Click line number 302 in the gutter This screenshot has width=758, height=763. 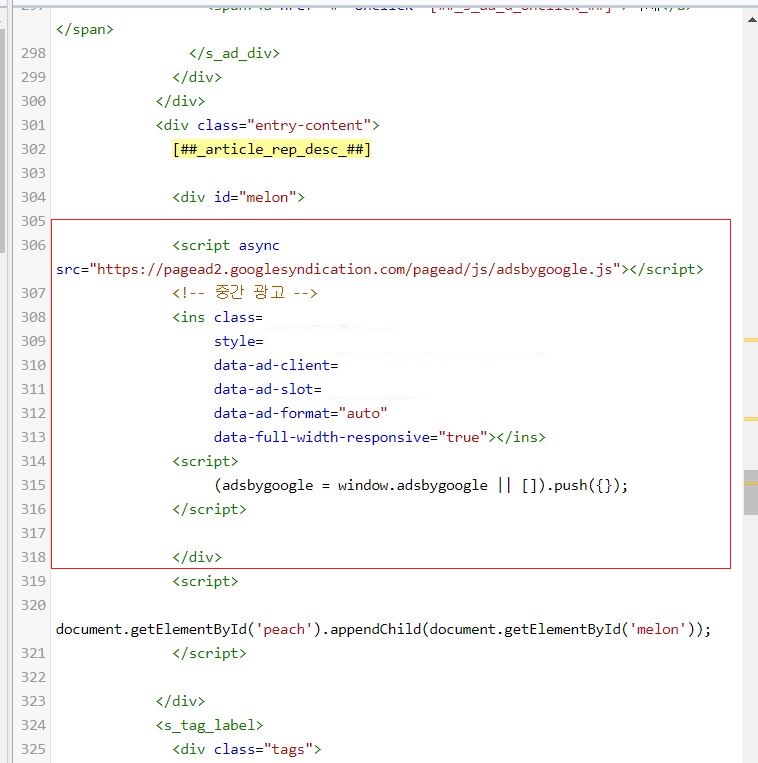(33, 149)
